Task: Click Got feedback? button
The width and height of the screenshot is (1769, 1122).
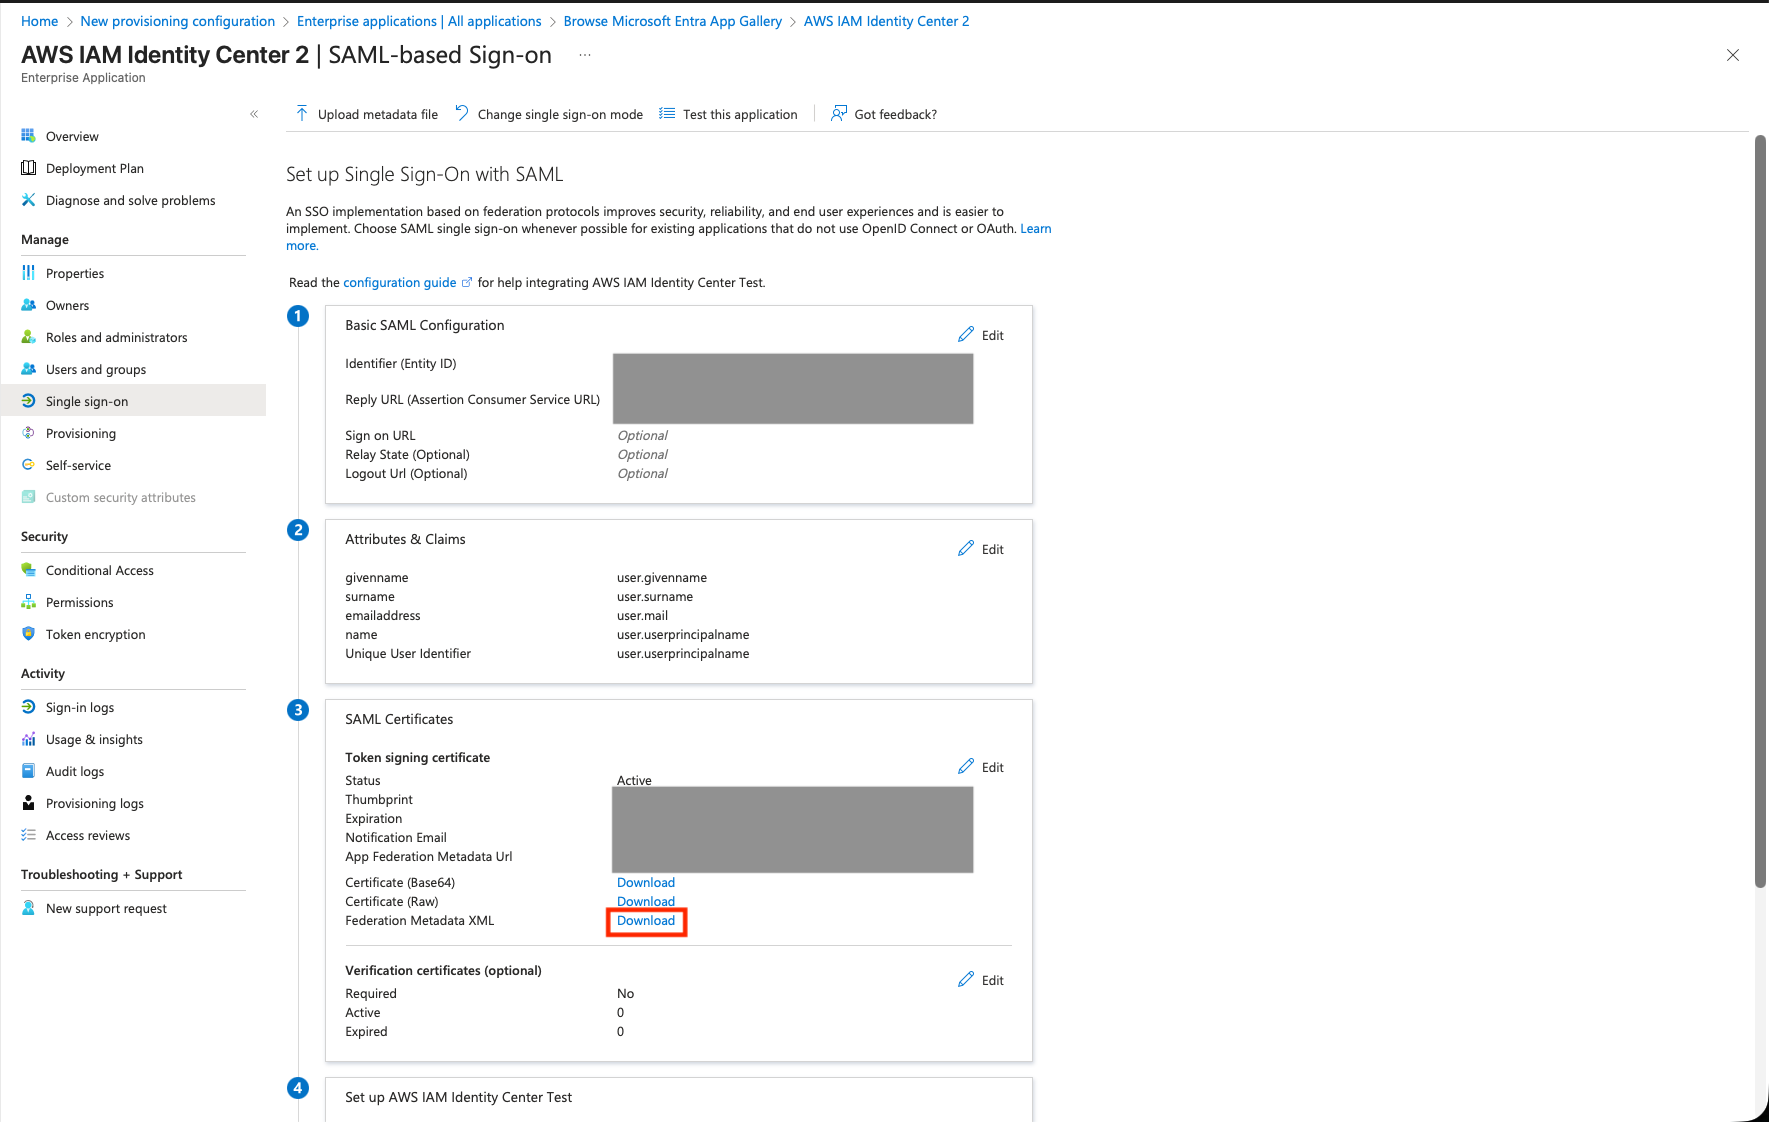Action: [884, 114]
